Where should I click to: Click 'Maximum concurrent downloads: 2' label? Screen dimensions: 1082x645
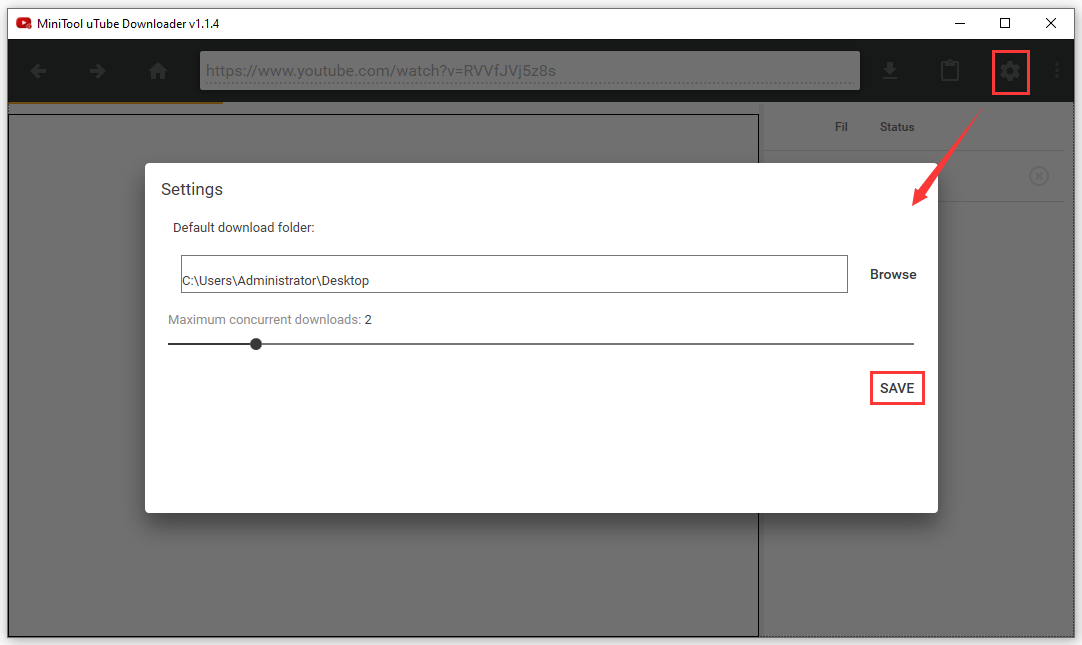pos(270,319)
